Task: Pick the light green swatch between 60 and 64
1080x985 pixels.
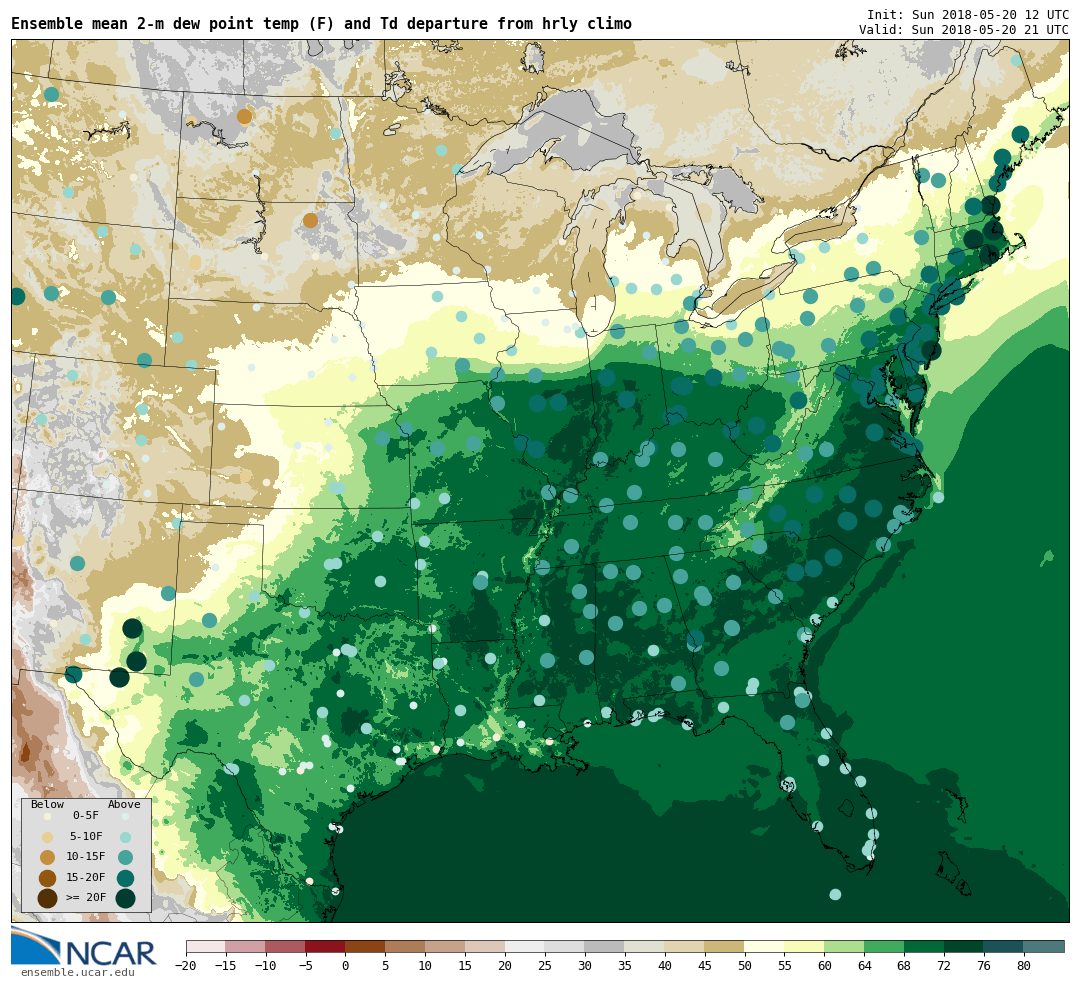Action: (844, 946)
